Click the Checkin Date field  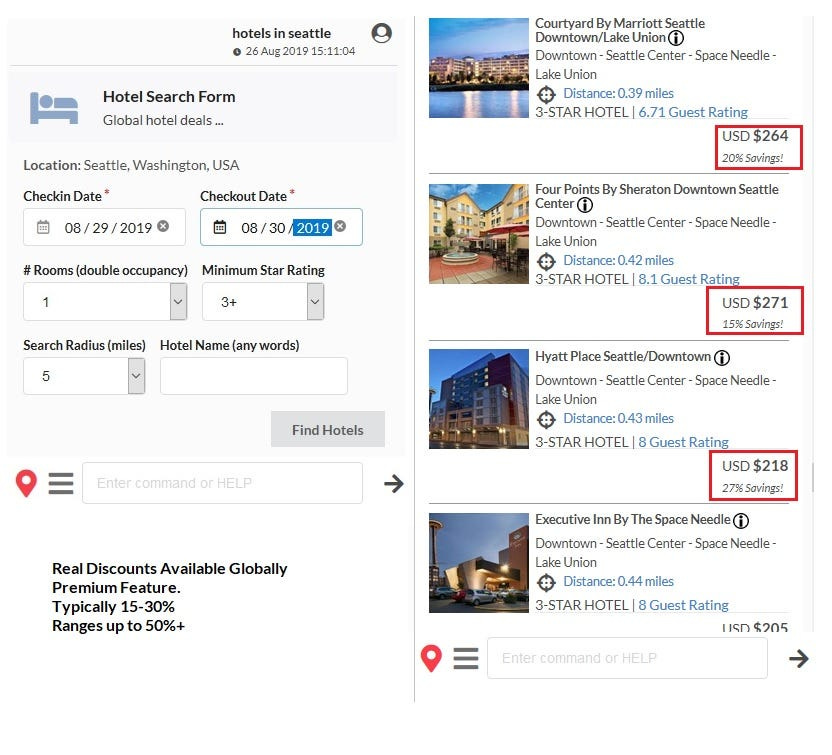(105, 227)
